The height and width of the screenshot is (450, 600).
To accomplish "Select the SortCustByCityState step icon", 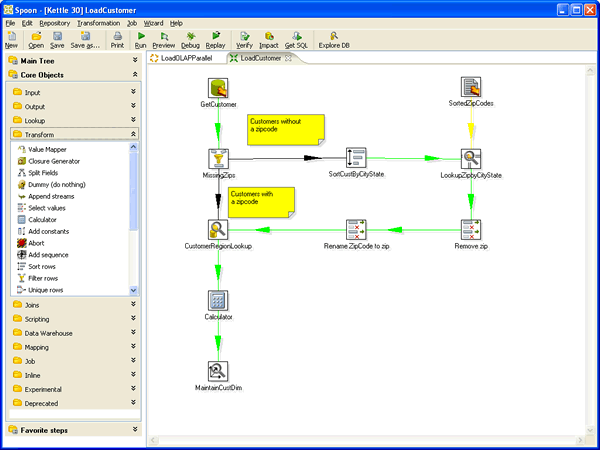I will click(356, 158).
